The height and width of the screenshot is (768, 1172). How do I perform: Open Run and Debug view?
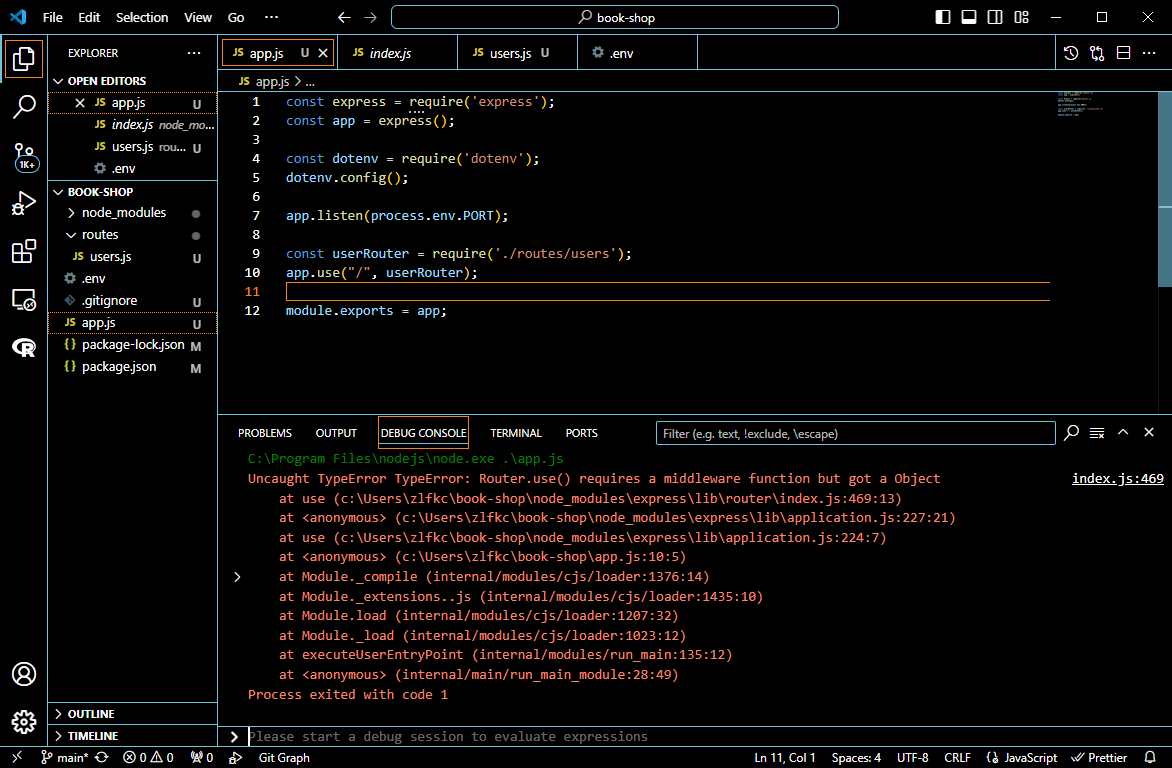pyautogui.click(x=23, y=203)
